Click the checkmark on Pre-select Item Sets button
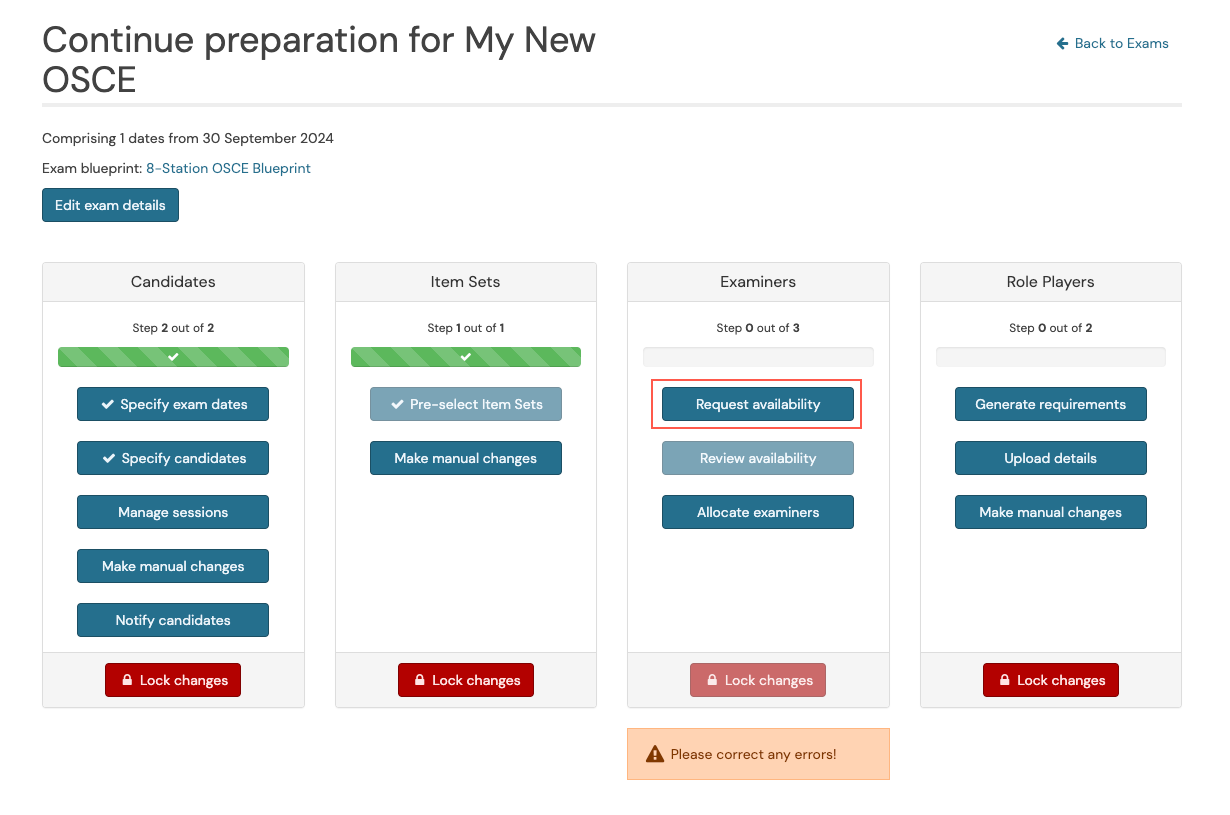1230x815 pixels. [x=397, y=404]
